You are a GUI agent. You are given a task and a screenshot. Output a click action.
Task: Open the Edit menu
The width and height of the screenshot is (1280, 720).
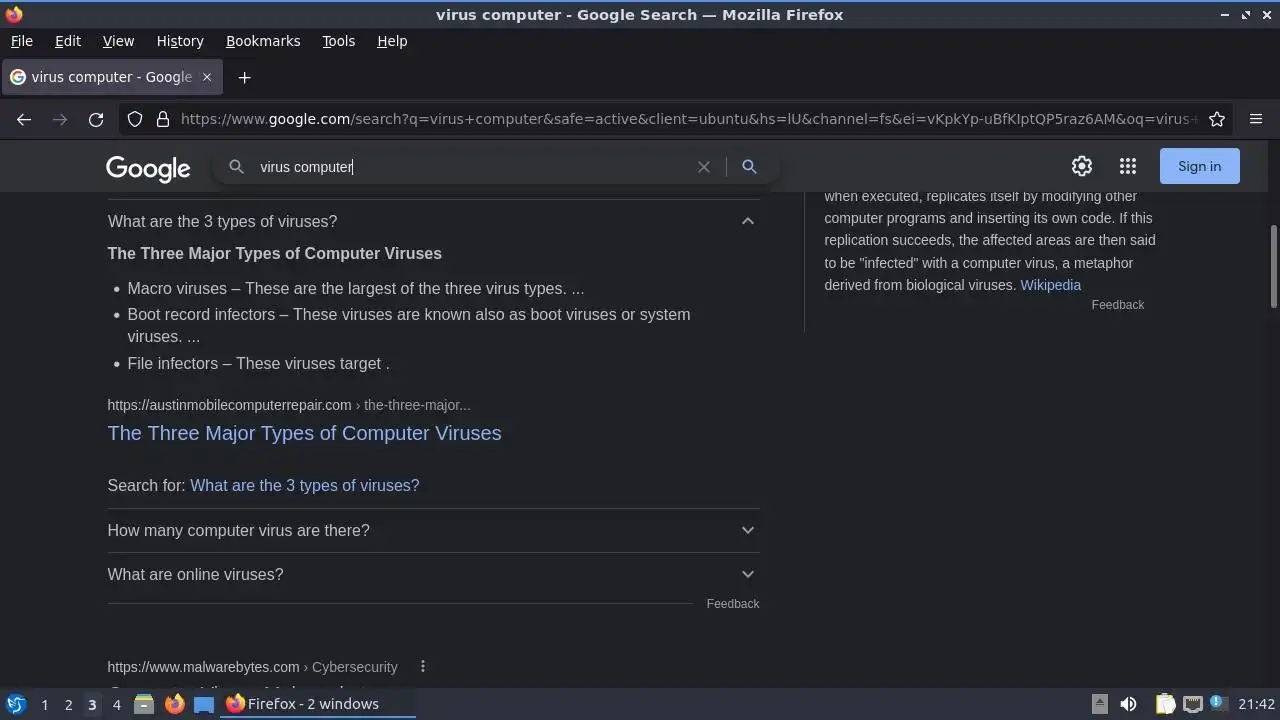click(68, 41)
